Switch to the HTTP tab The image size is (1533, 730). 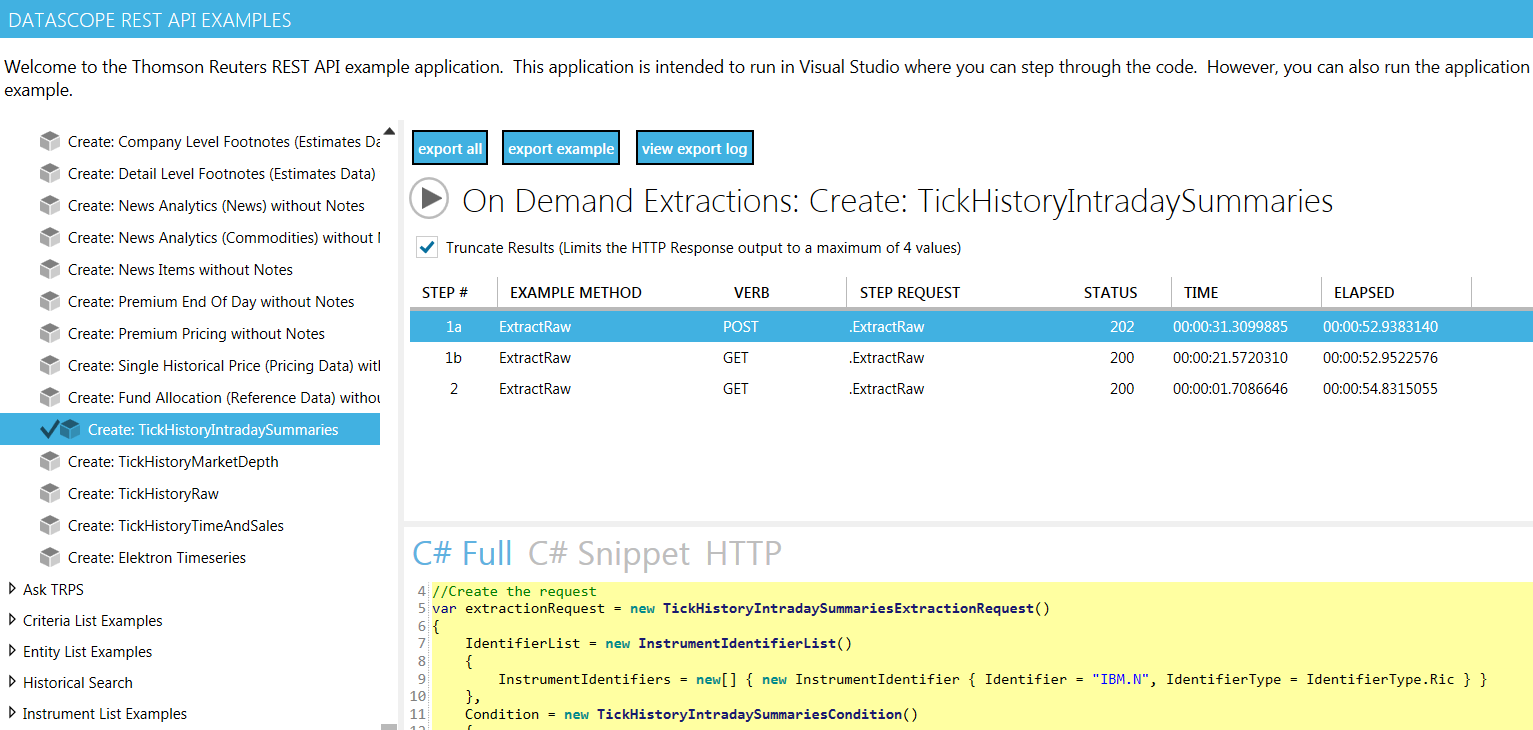coord(744,553)
